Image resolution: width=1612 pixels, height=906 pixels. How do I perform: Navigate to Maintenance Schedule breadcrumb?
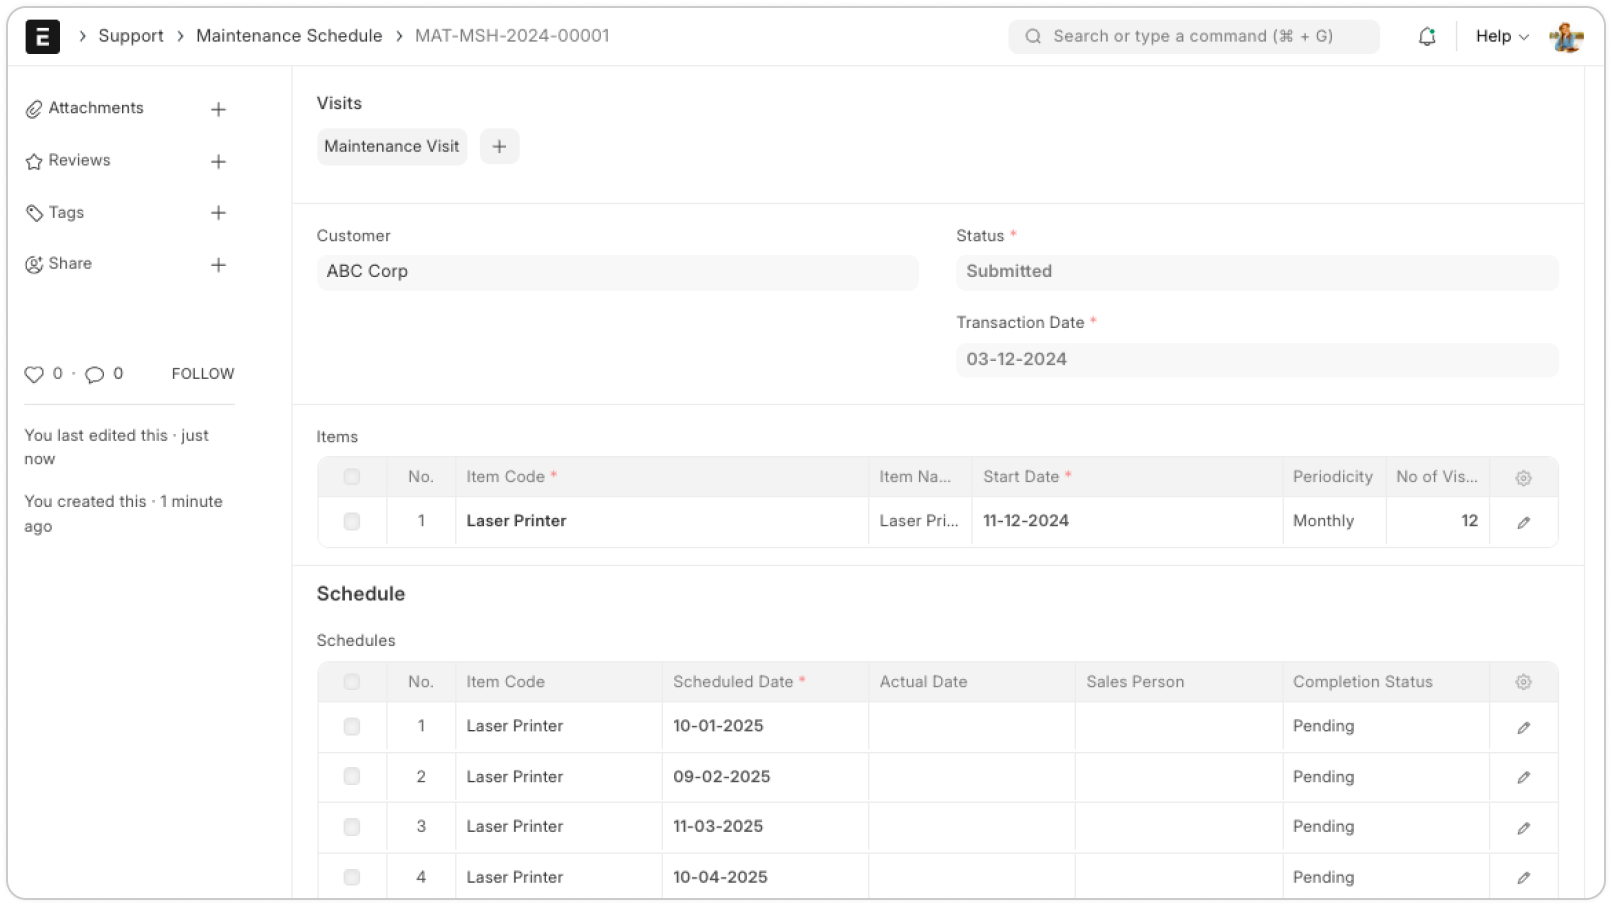pyautogui.click(x=289, y=36)
